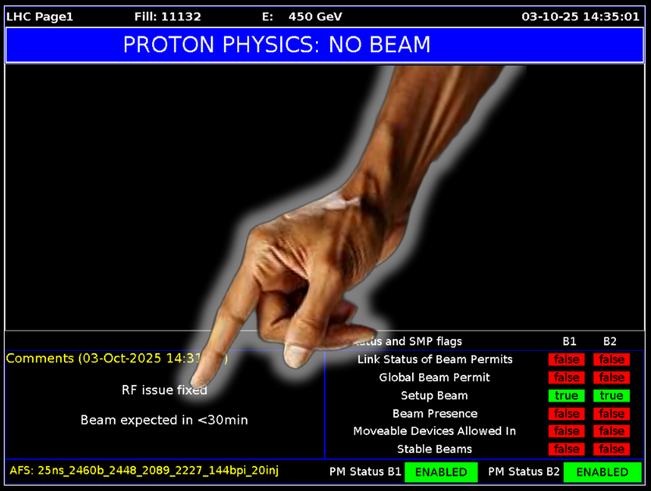
Task: Click the date and time stamp
Action: pyautogui.click(x=580, y=17)
